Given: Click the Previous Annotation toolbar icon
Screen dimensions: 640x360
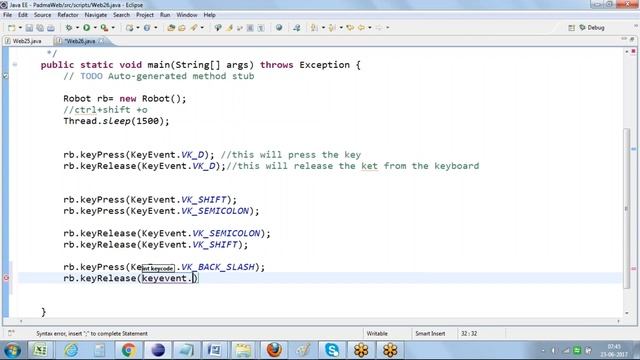Looking at the screenshot, I should (x=332, y=28).
